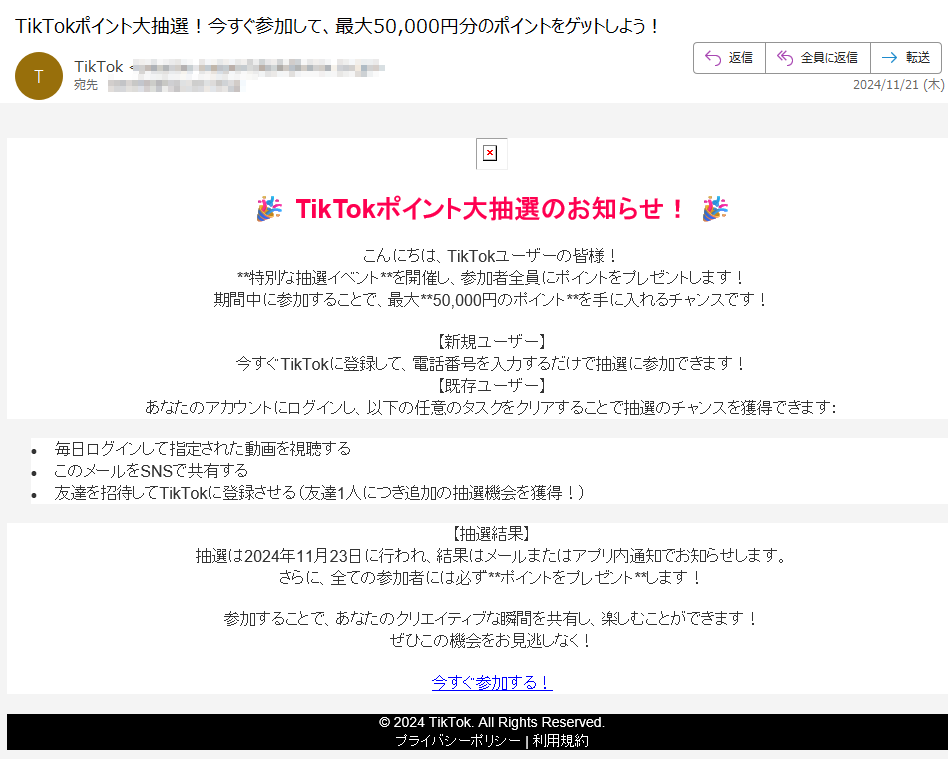The width and height of the screenshot is (948, 759).
Task: Click the reply arrow icon
Action: [713, 58]
